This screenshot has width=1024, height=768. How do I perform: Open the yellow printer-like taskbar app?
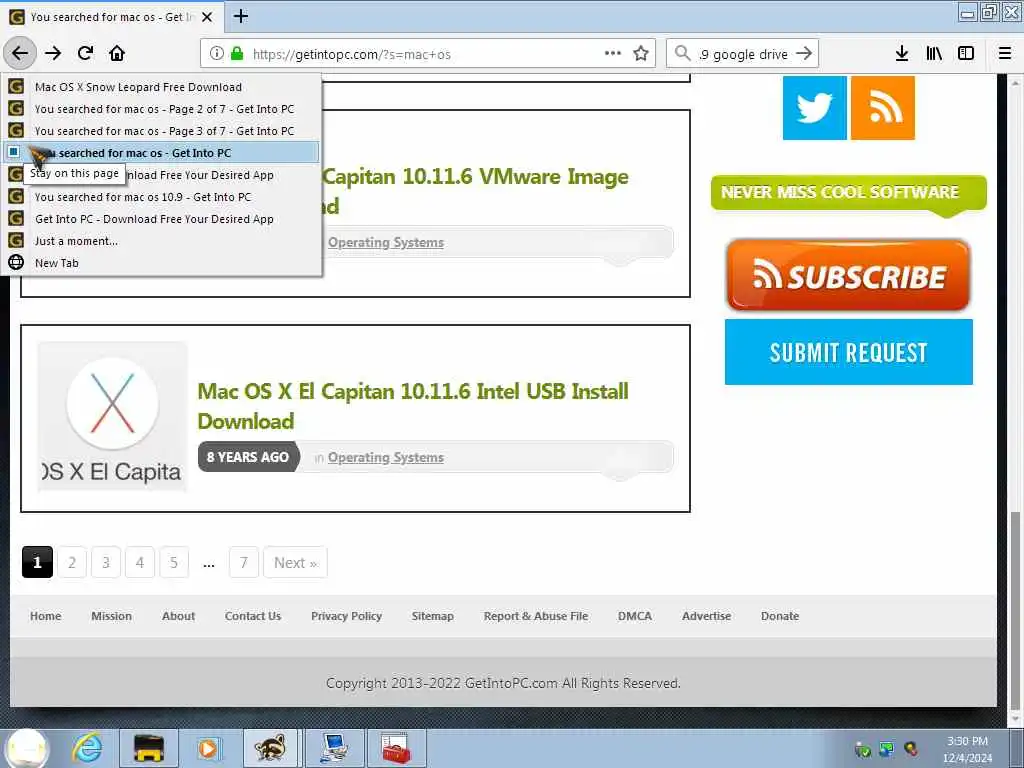tap(149, 748)
